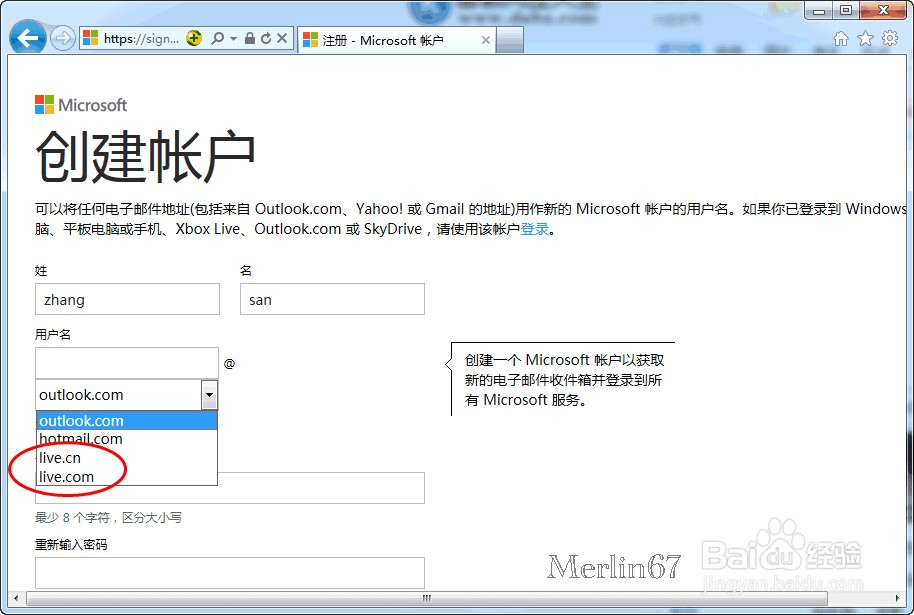Click the compatibility view icon in address bar
Screen dimensions: 914x615
coord(194,38)
